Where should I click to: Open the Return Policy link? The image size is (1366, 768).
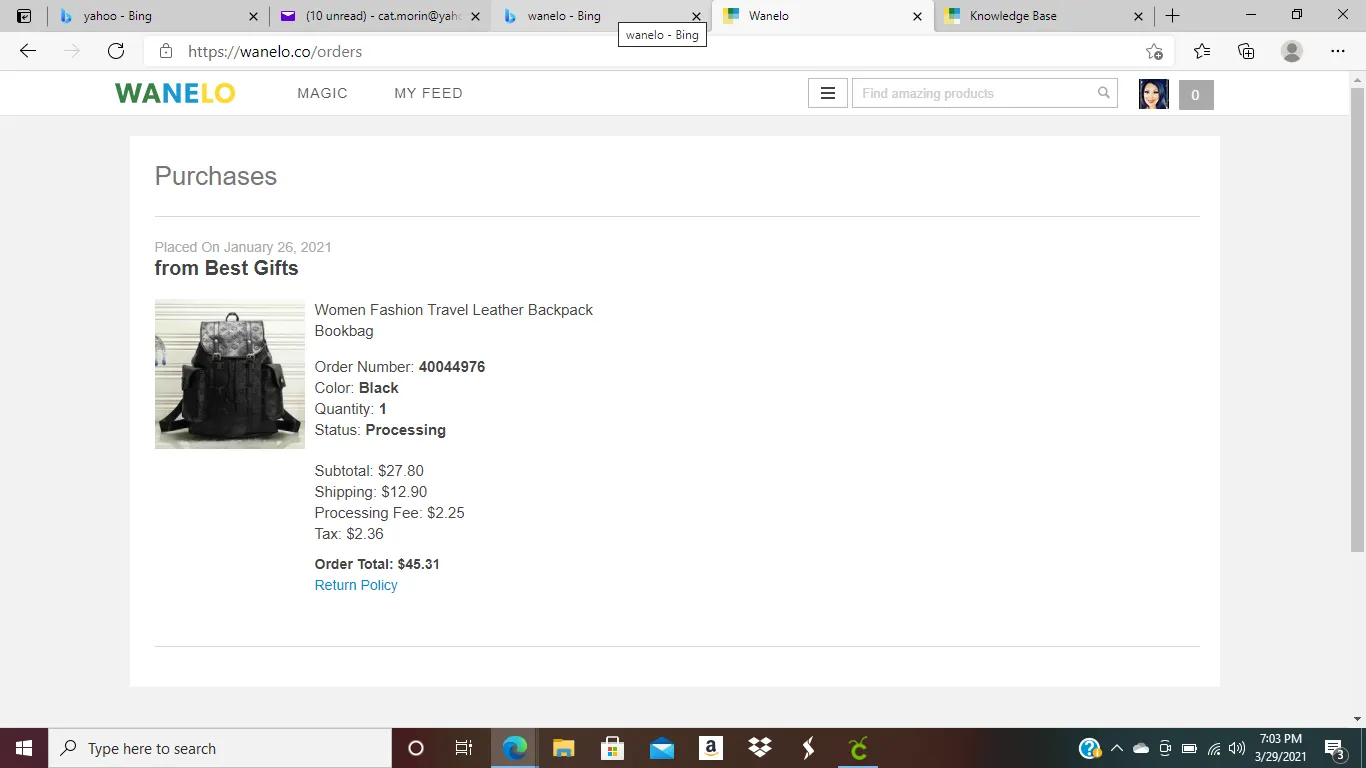pyautogui.click(x=356, y=585)
